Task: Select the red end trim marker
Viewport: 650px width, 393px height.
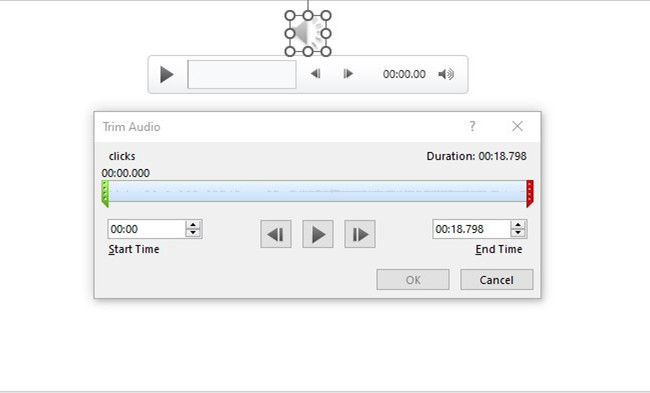Action: [x=530, y=194]
